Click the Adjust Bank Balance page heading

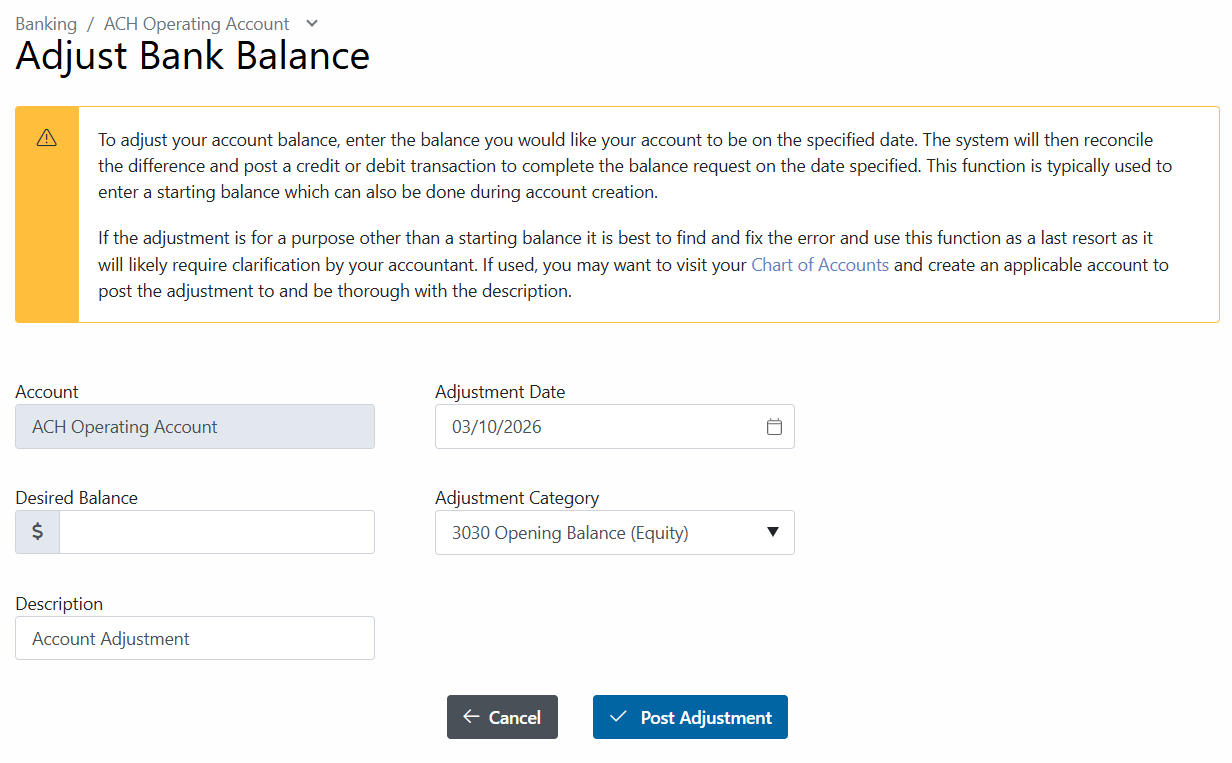(193, 56)
